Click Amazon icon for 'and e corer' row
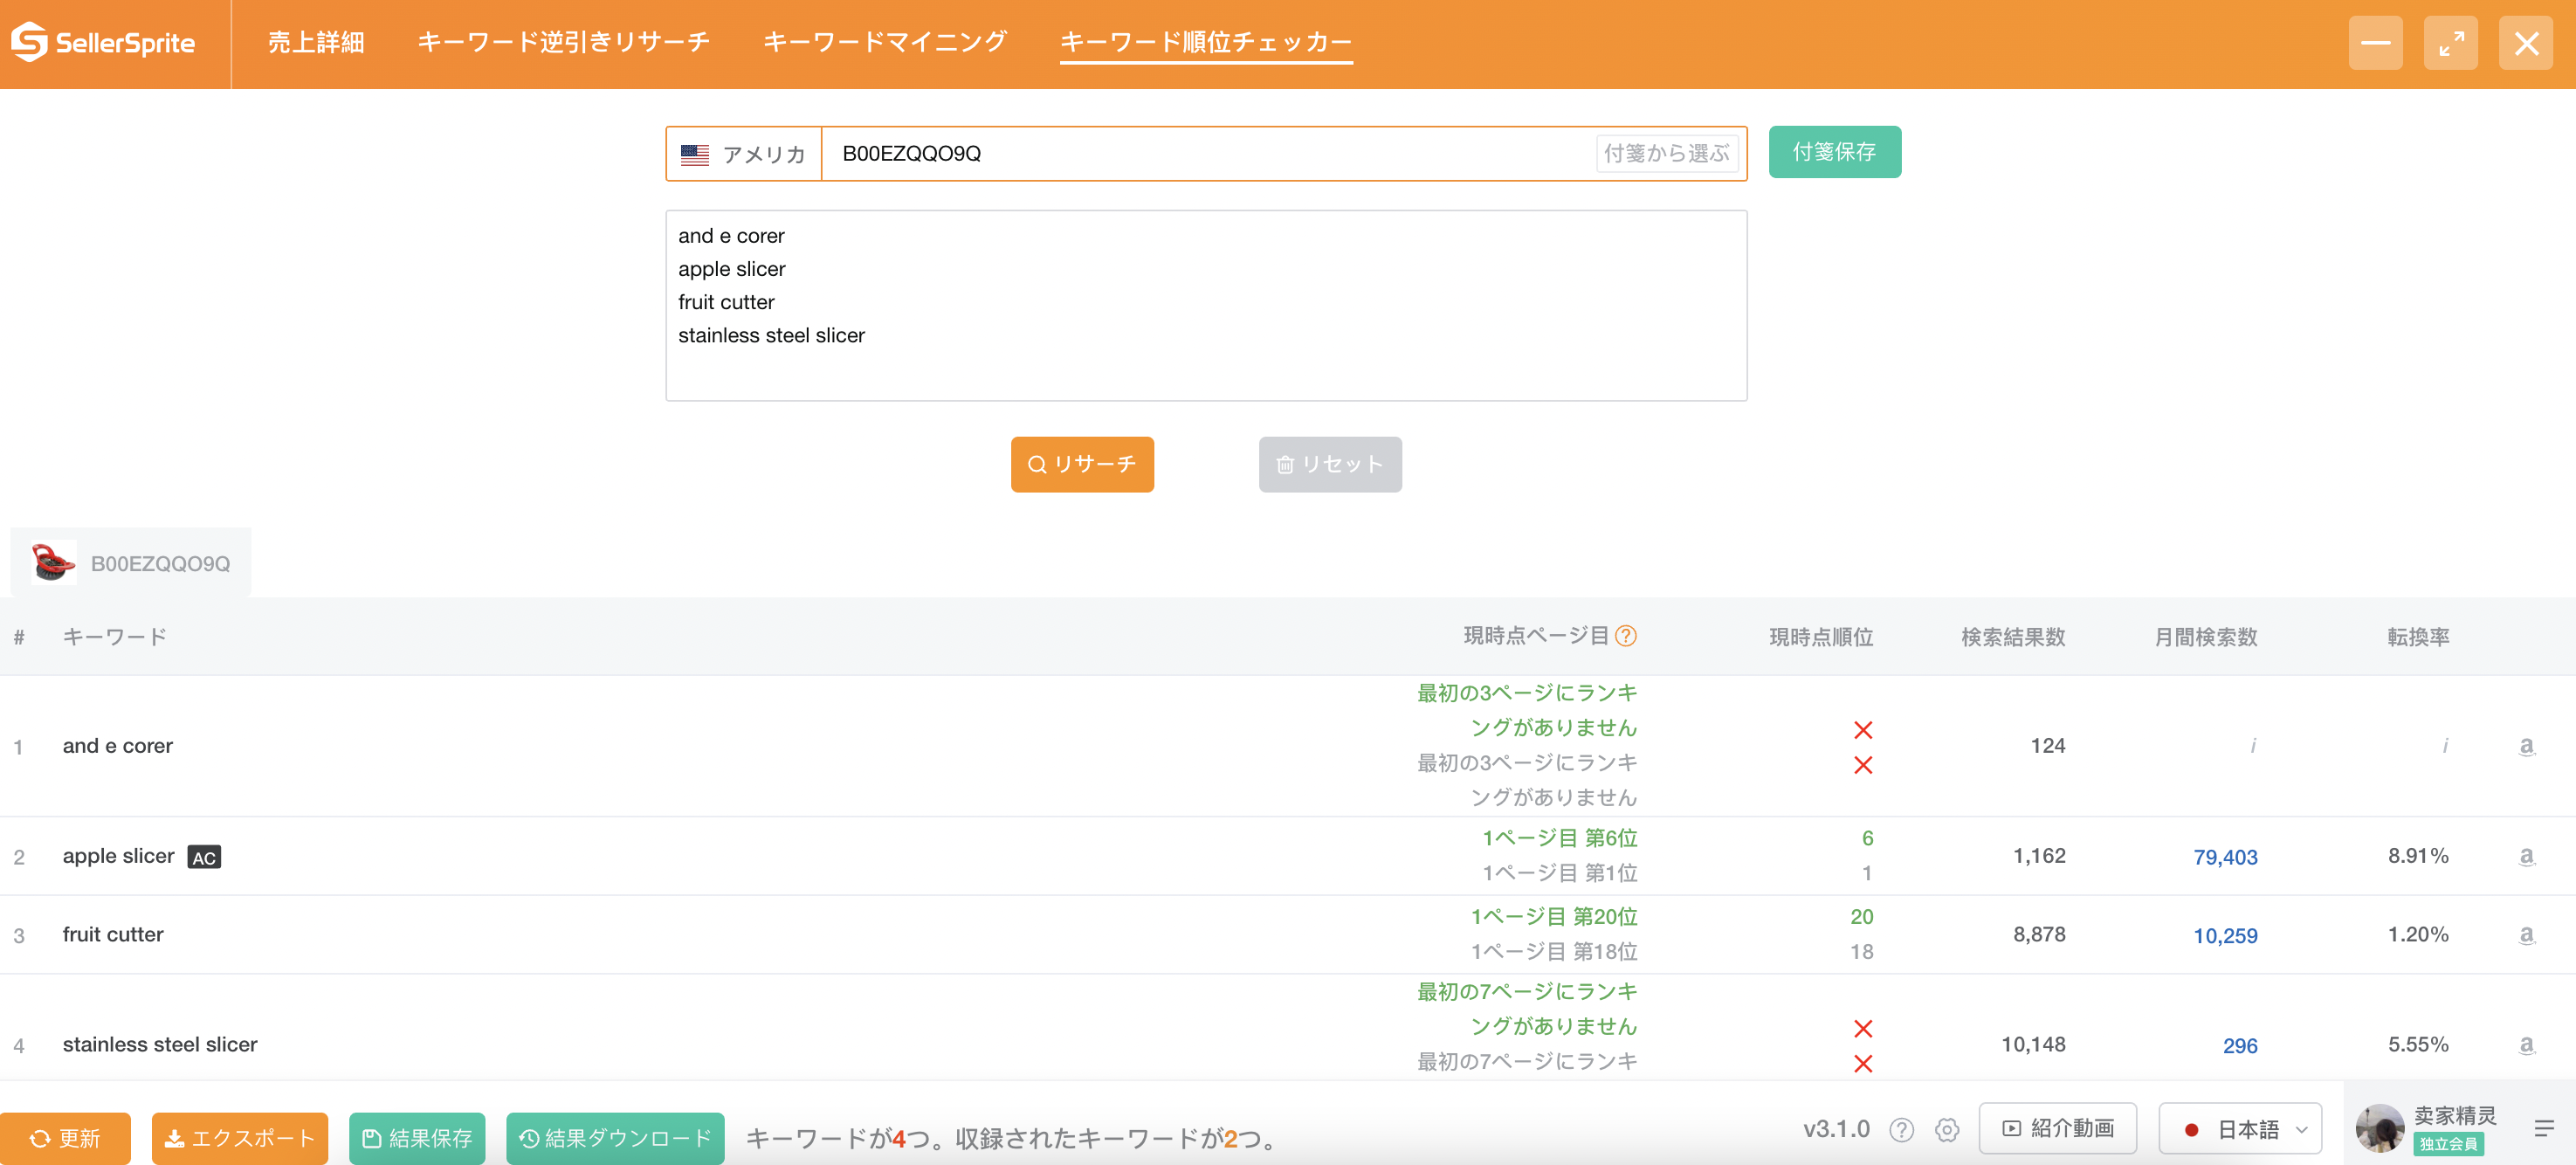 coord(2526,746)
